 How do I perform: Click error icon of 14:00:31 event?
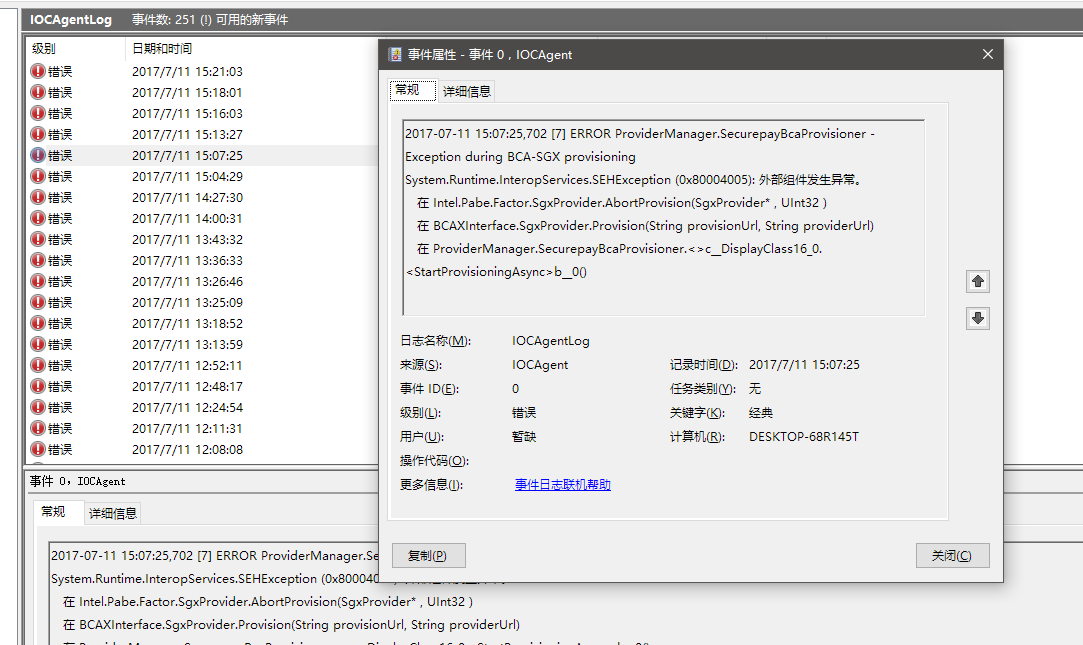(38, 218)
